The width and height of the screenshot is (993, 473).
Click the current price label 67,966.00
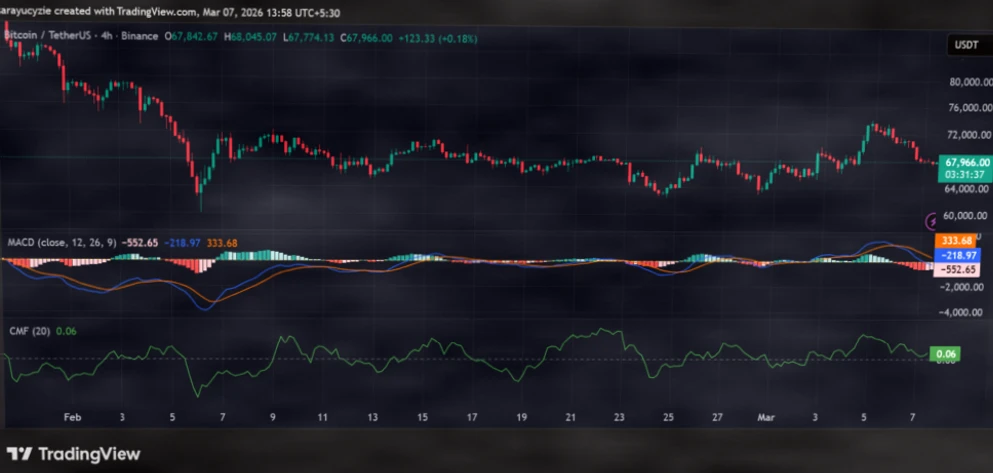tap(966, 161)
